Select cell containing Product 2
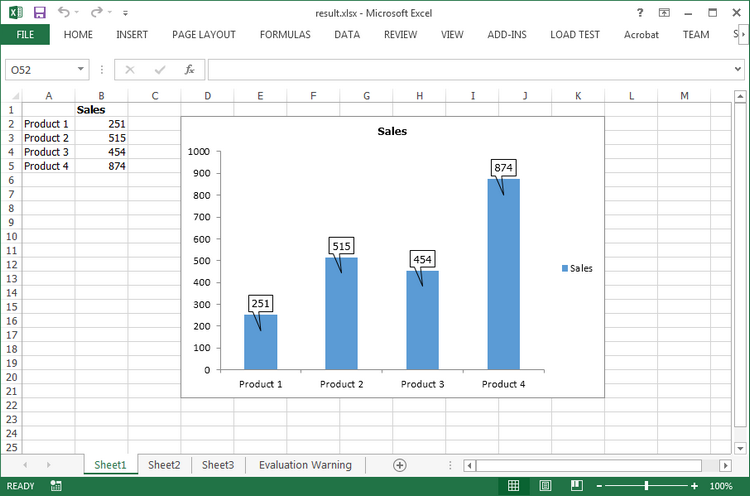Viewport: 750px width, 496px height. pos(48,138)
